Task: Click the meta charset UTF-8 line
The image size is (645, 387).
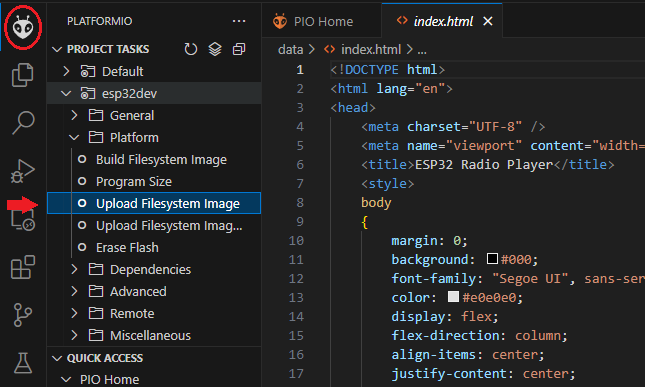Action: click(453, 127)
